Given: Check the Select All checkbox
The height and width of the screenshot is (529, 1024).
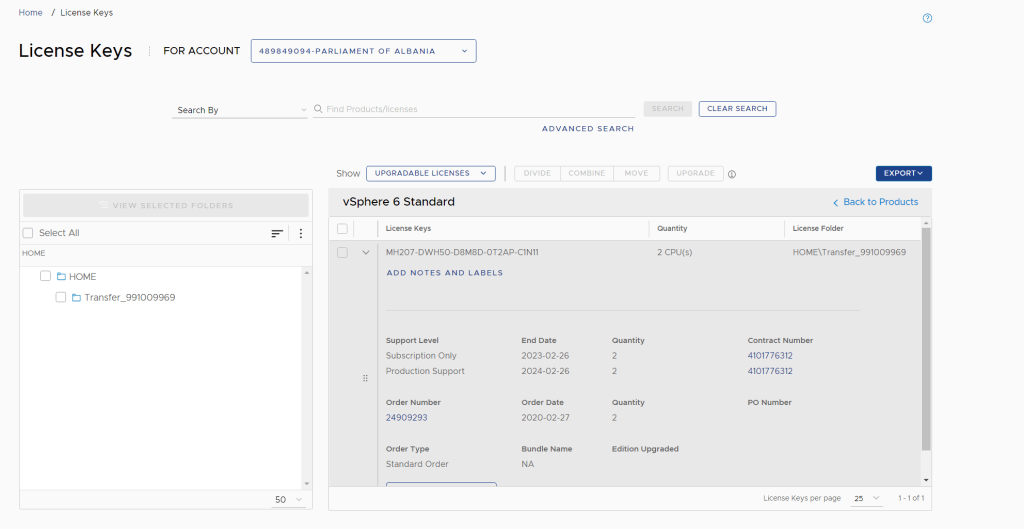Looking at the screenshot, I should tap(28, 233).
